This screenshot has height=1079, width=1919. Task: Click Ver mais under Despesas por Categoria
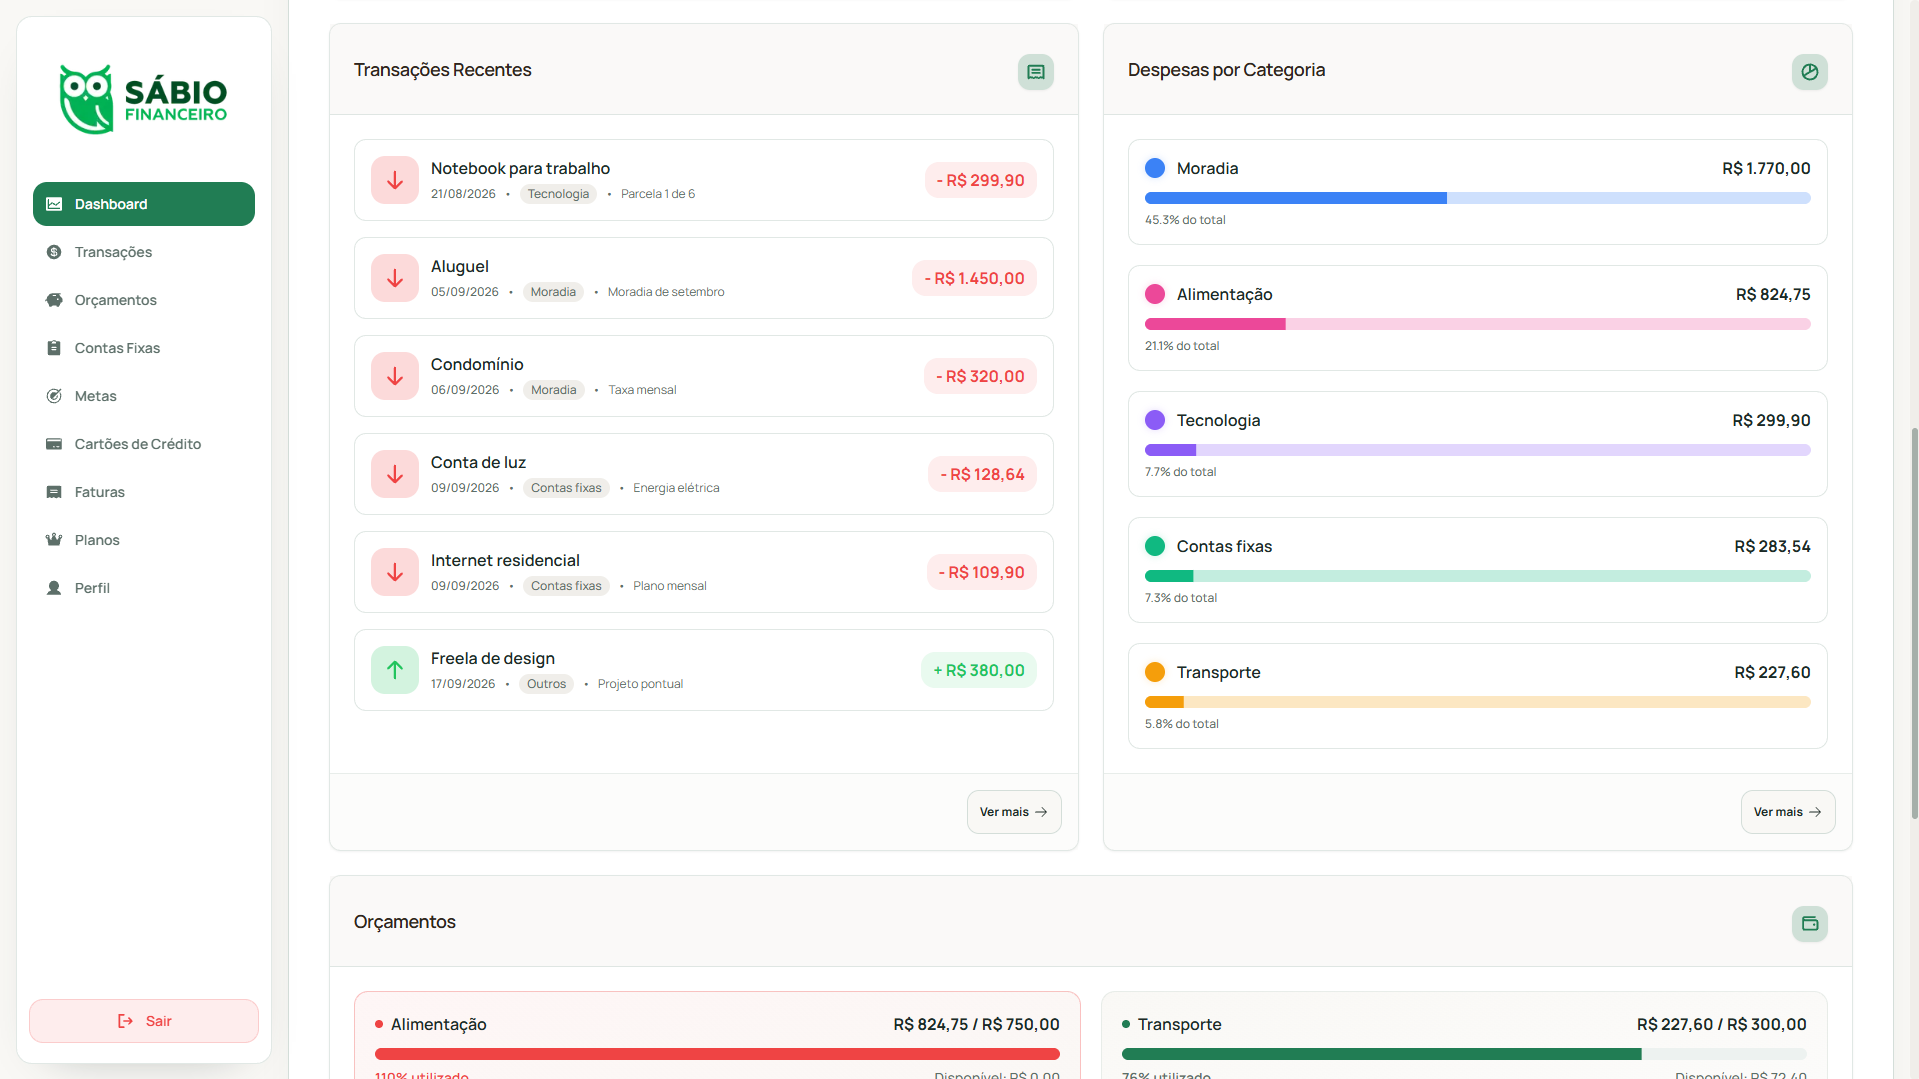(x=1788, y=812)
